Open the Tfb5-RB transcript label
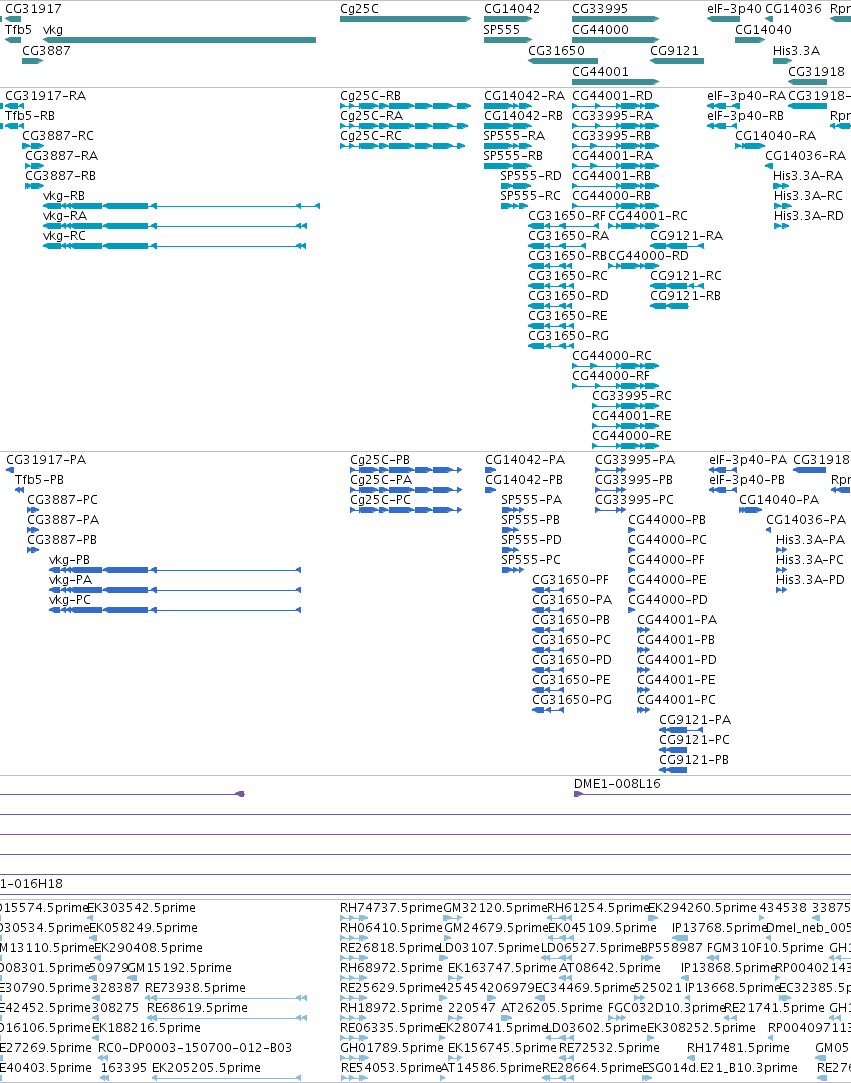Viewport: 851px width, 1083px height. [x=30, y=116]
